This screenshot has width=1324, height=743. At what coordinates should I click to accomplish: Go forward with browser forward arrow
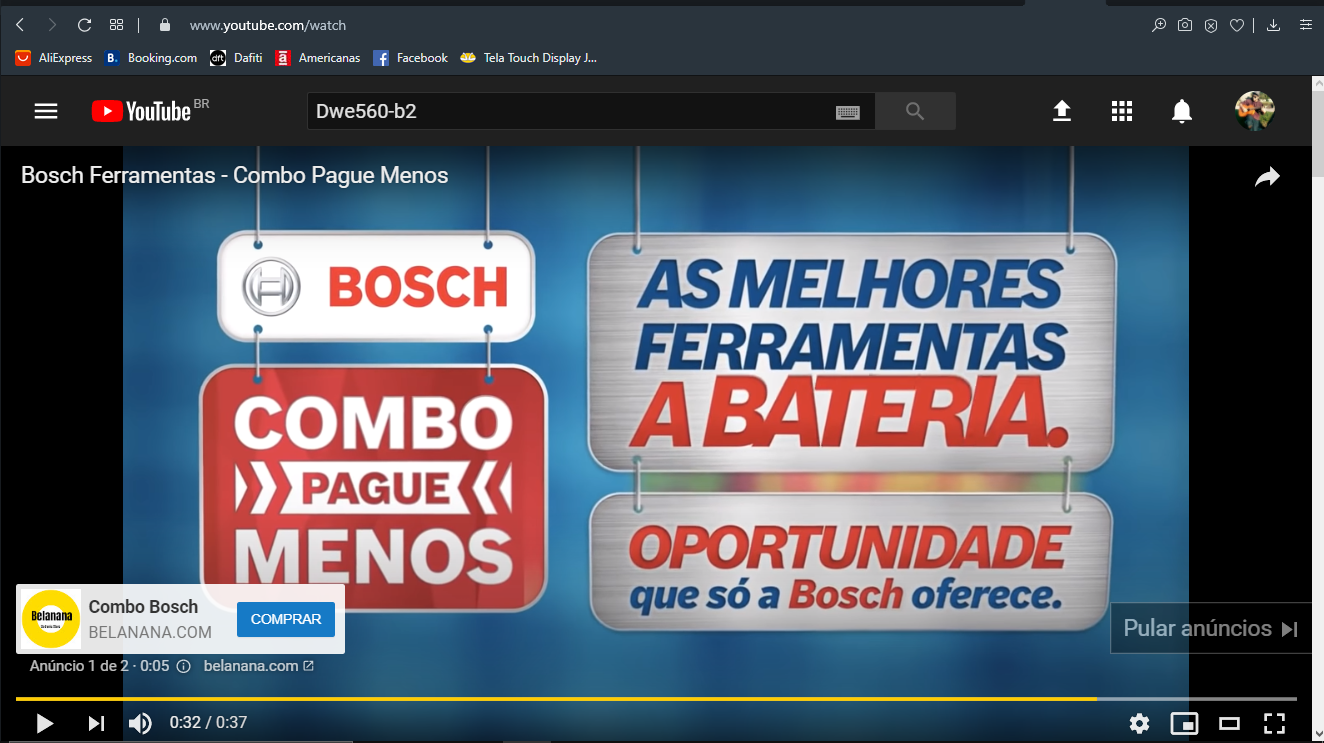point(52,25)
